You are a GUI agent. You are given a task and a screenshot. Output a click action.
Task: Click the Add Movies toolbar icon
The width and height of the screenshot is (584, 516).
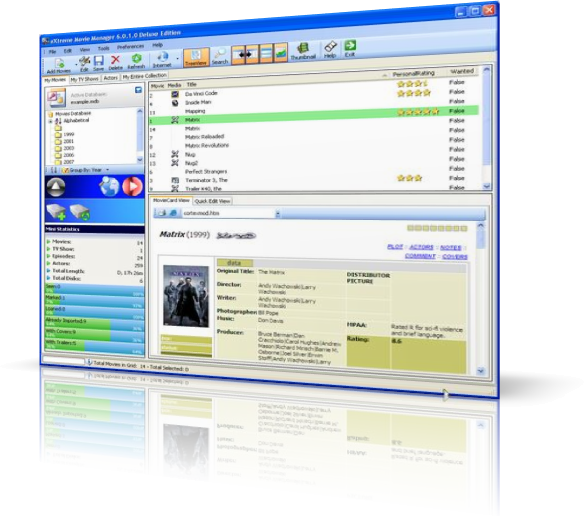coord(60,63)
